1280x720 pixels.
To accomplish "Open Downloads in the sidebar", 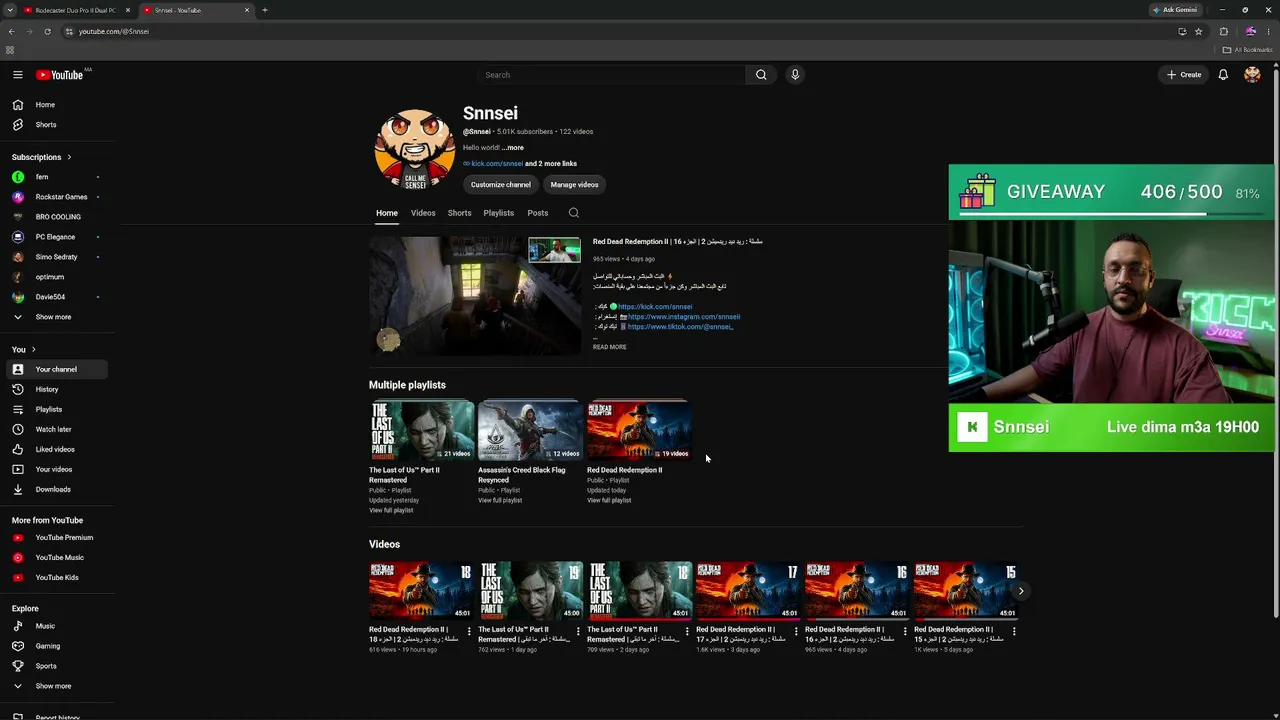I will [x=55, y=489].
